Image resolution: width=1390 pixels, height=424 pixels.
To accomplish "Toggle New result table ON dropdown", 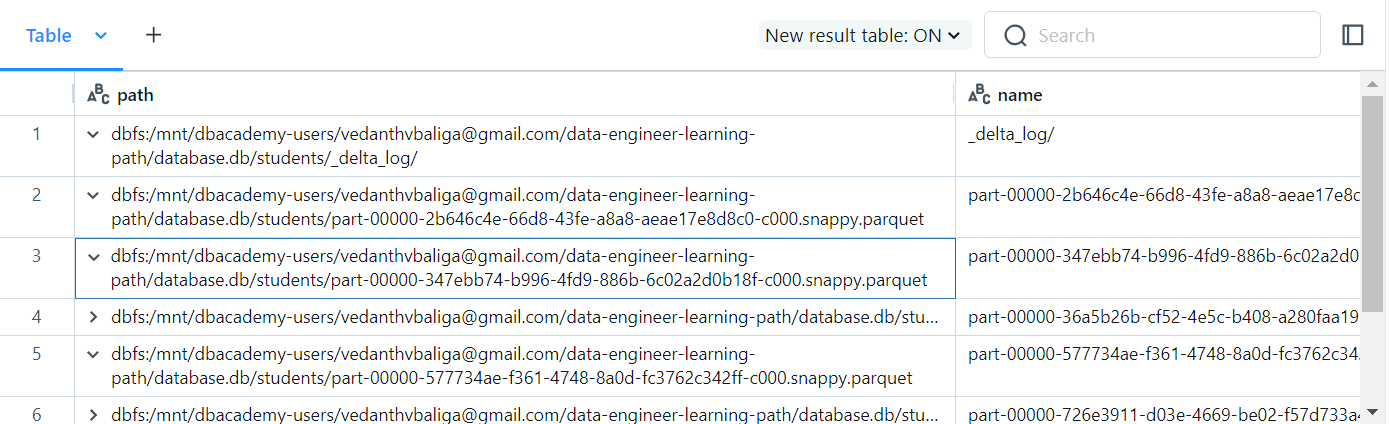I will (x=865, y=36).
